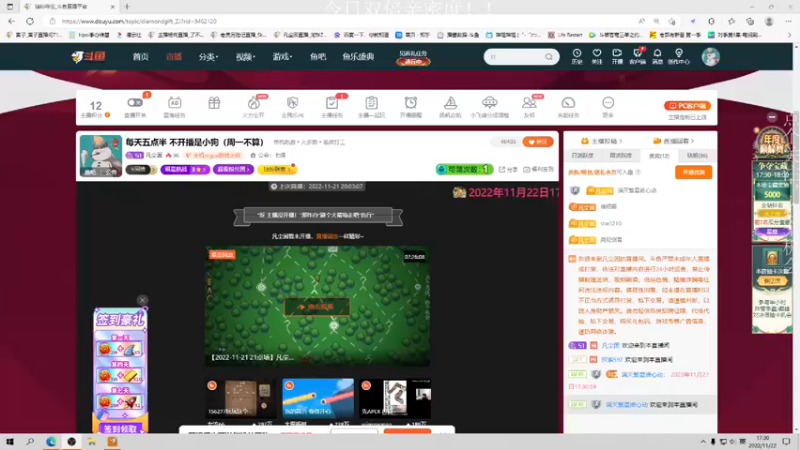The image size is (800, 450).
Task: Open the clipboard streamer plan icon
Action: (x=371, y=107)
